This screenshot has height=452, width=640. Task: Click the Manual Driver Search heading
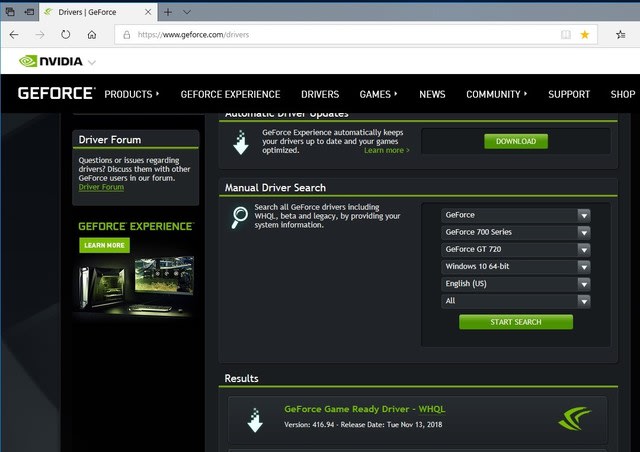275,188
